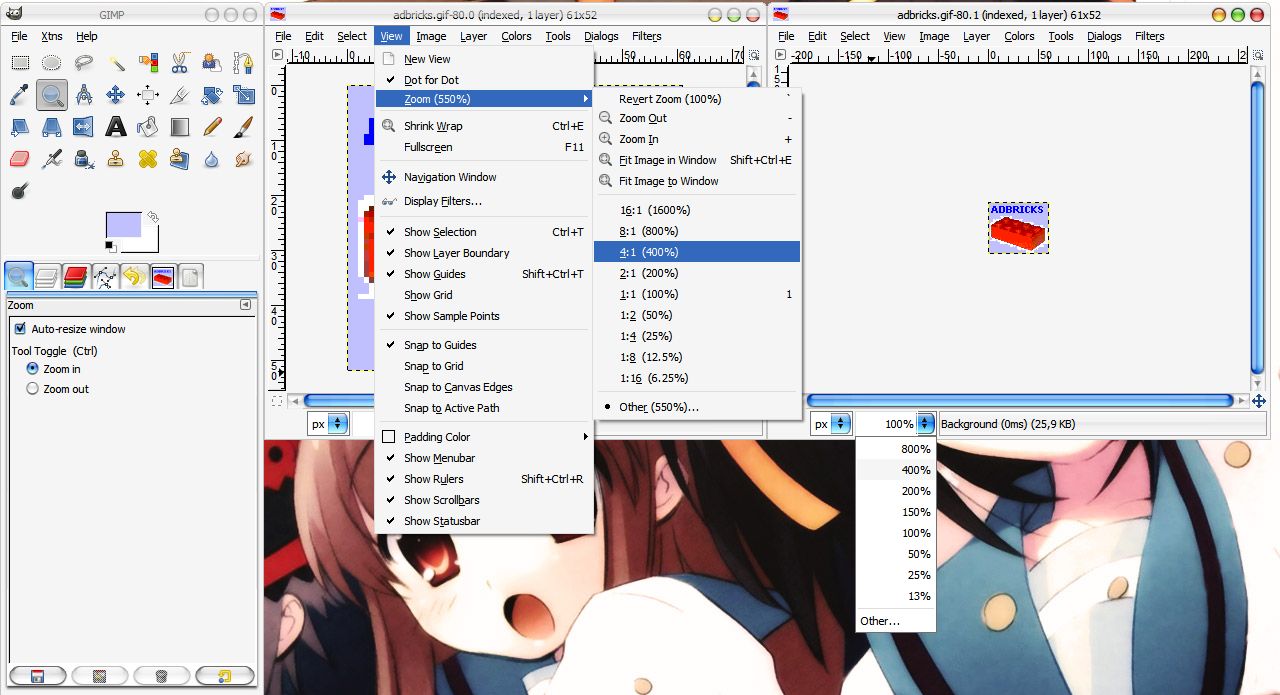Select the Fuzzy Select magic wand tool
The height and width of the screenshot is (695, 1280).
click(116, 63)
